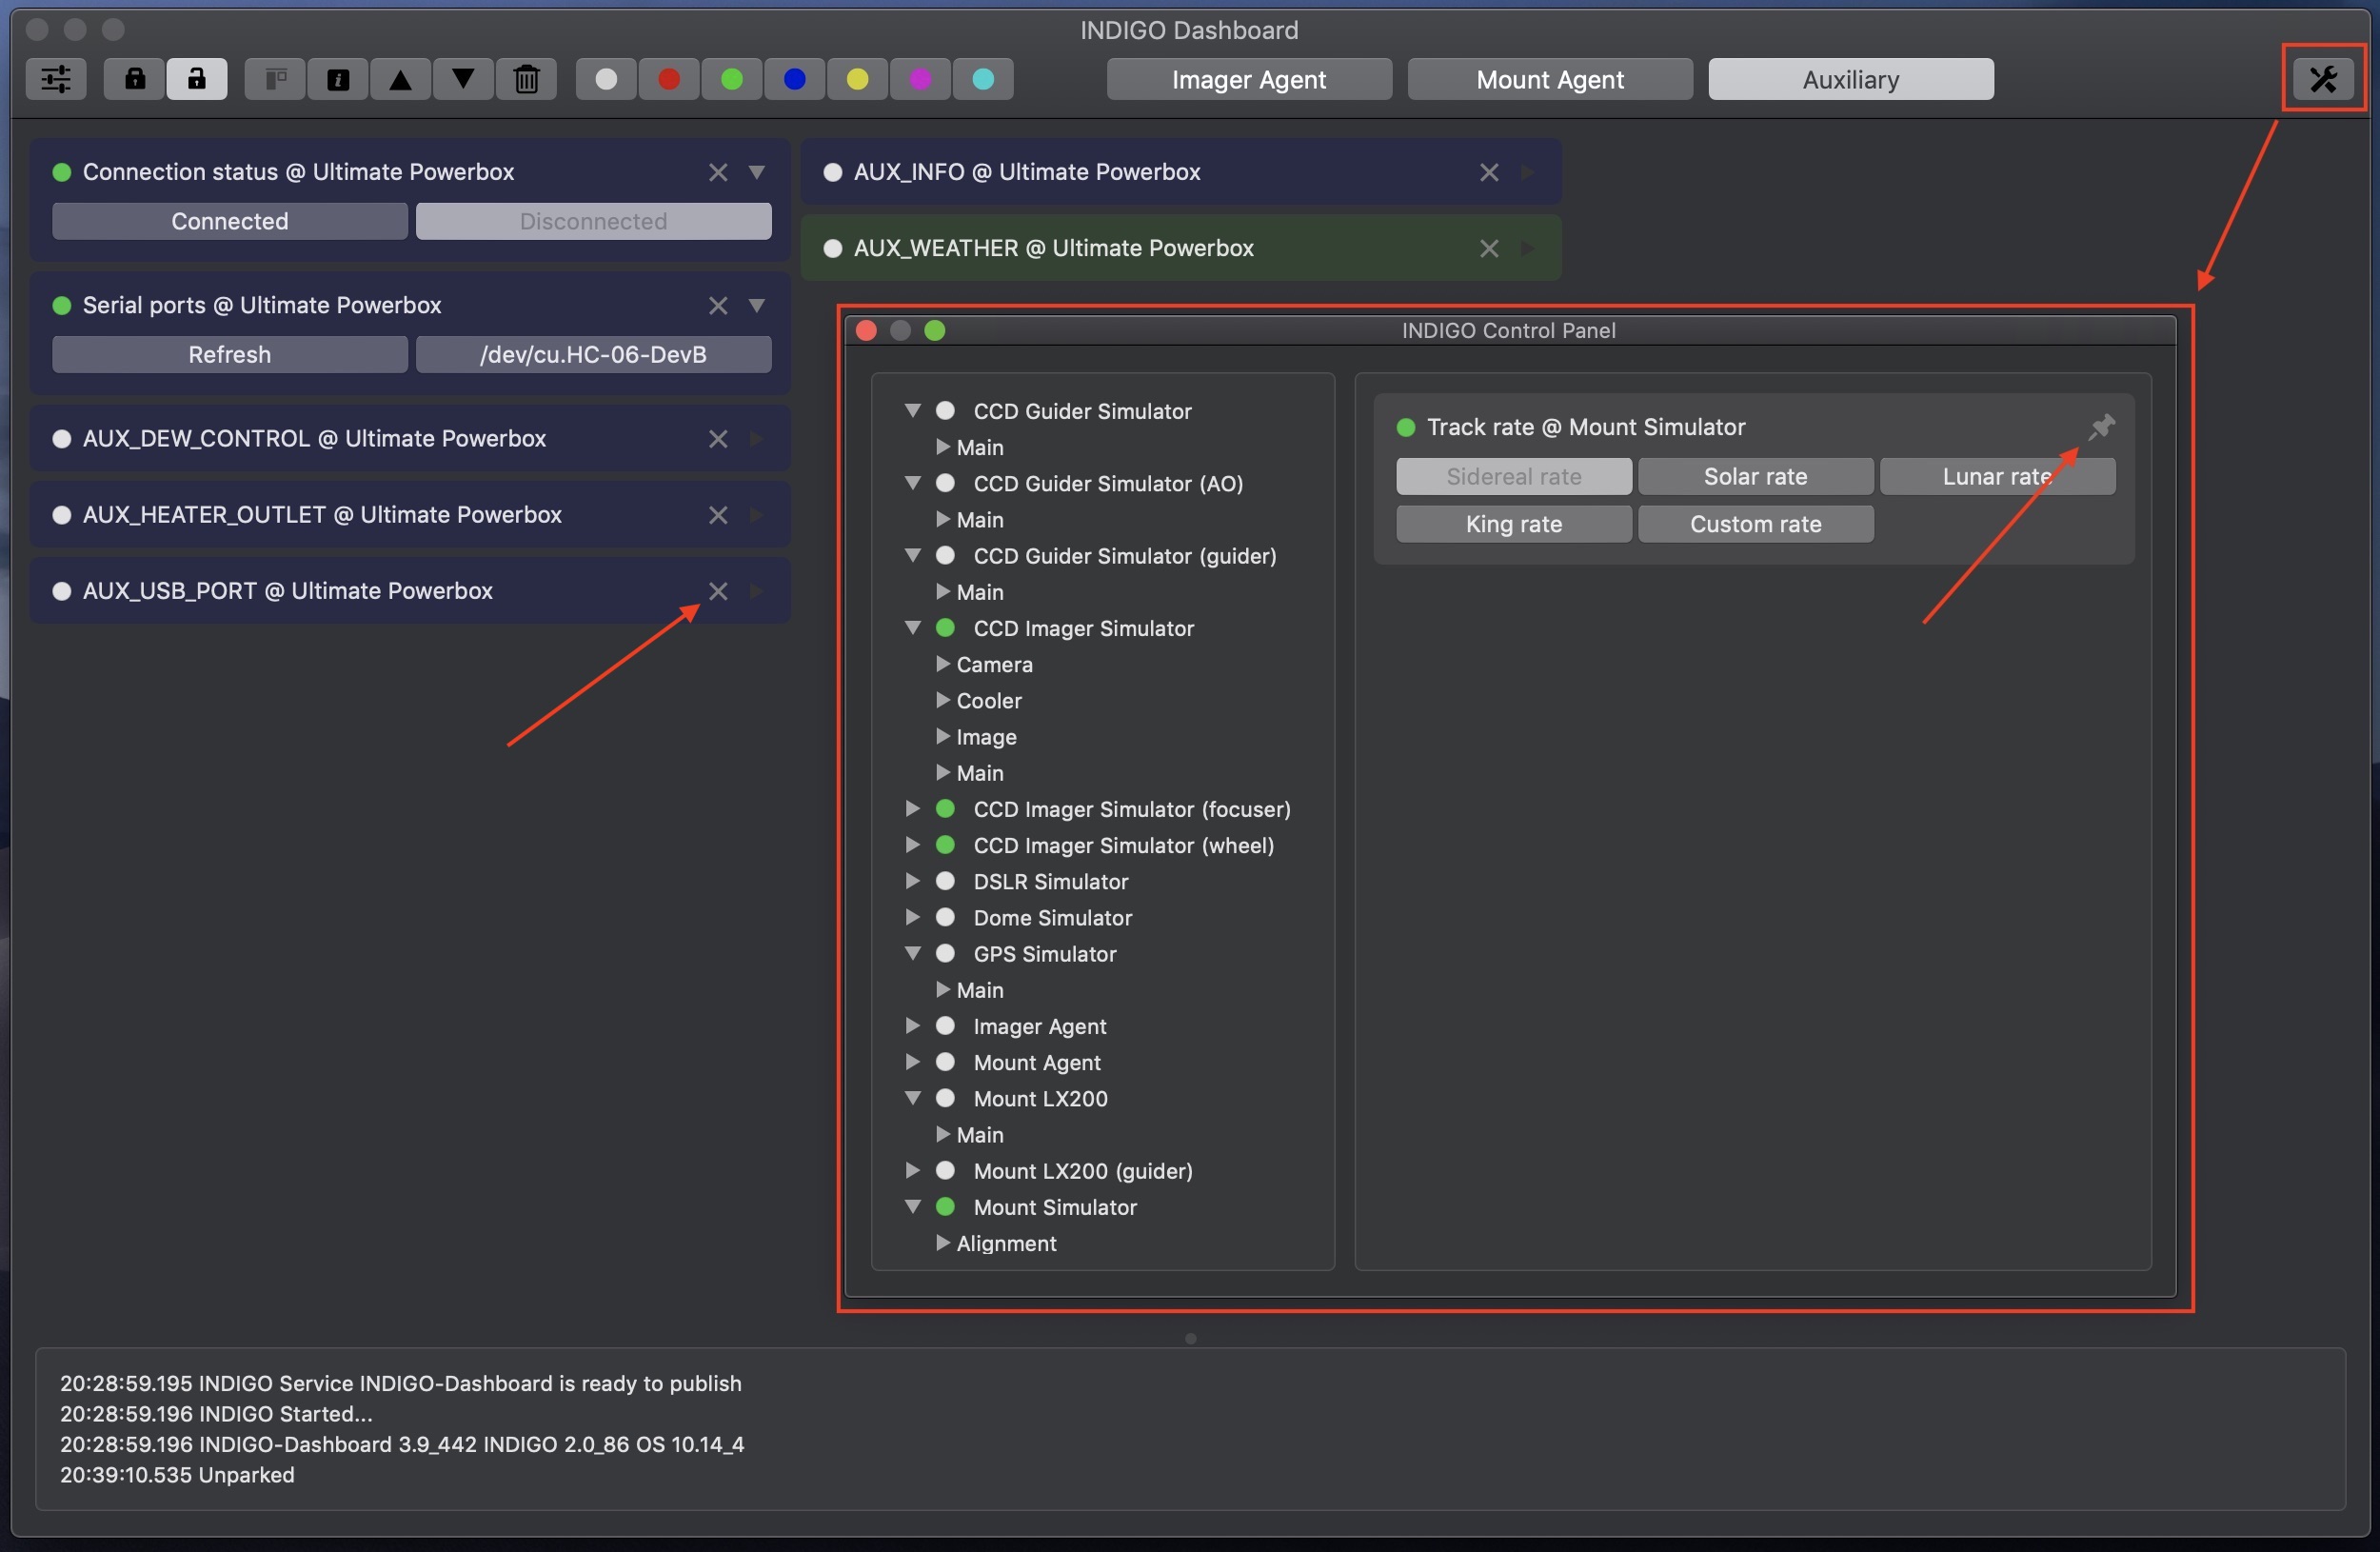Viewport: 2380px width, 1552px height.
Task: Remove AUX_WEATHER panel with X
Action: (1489, 248)
